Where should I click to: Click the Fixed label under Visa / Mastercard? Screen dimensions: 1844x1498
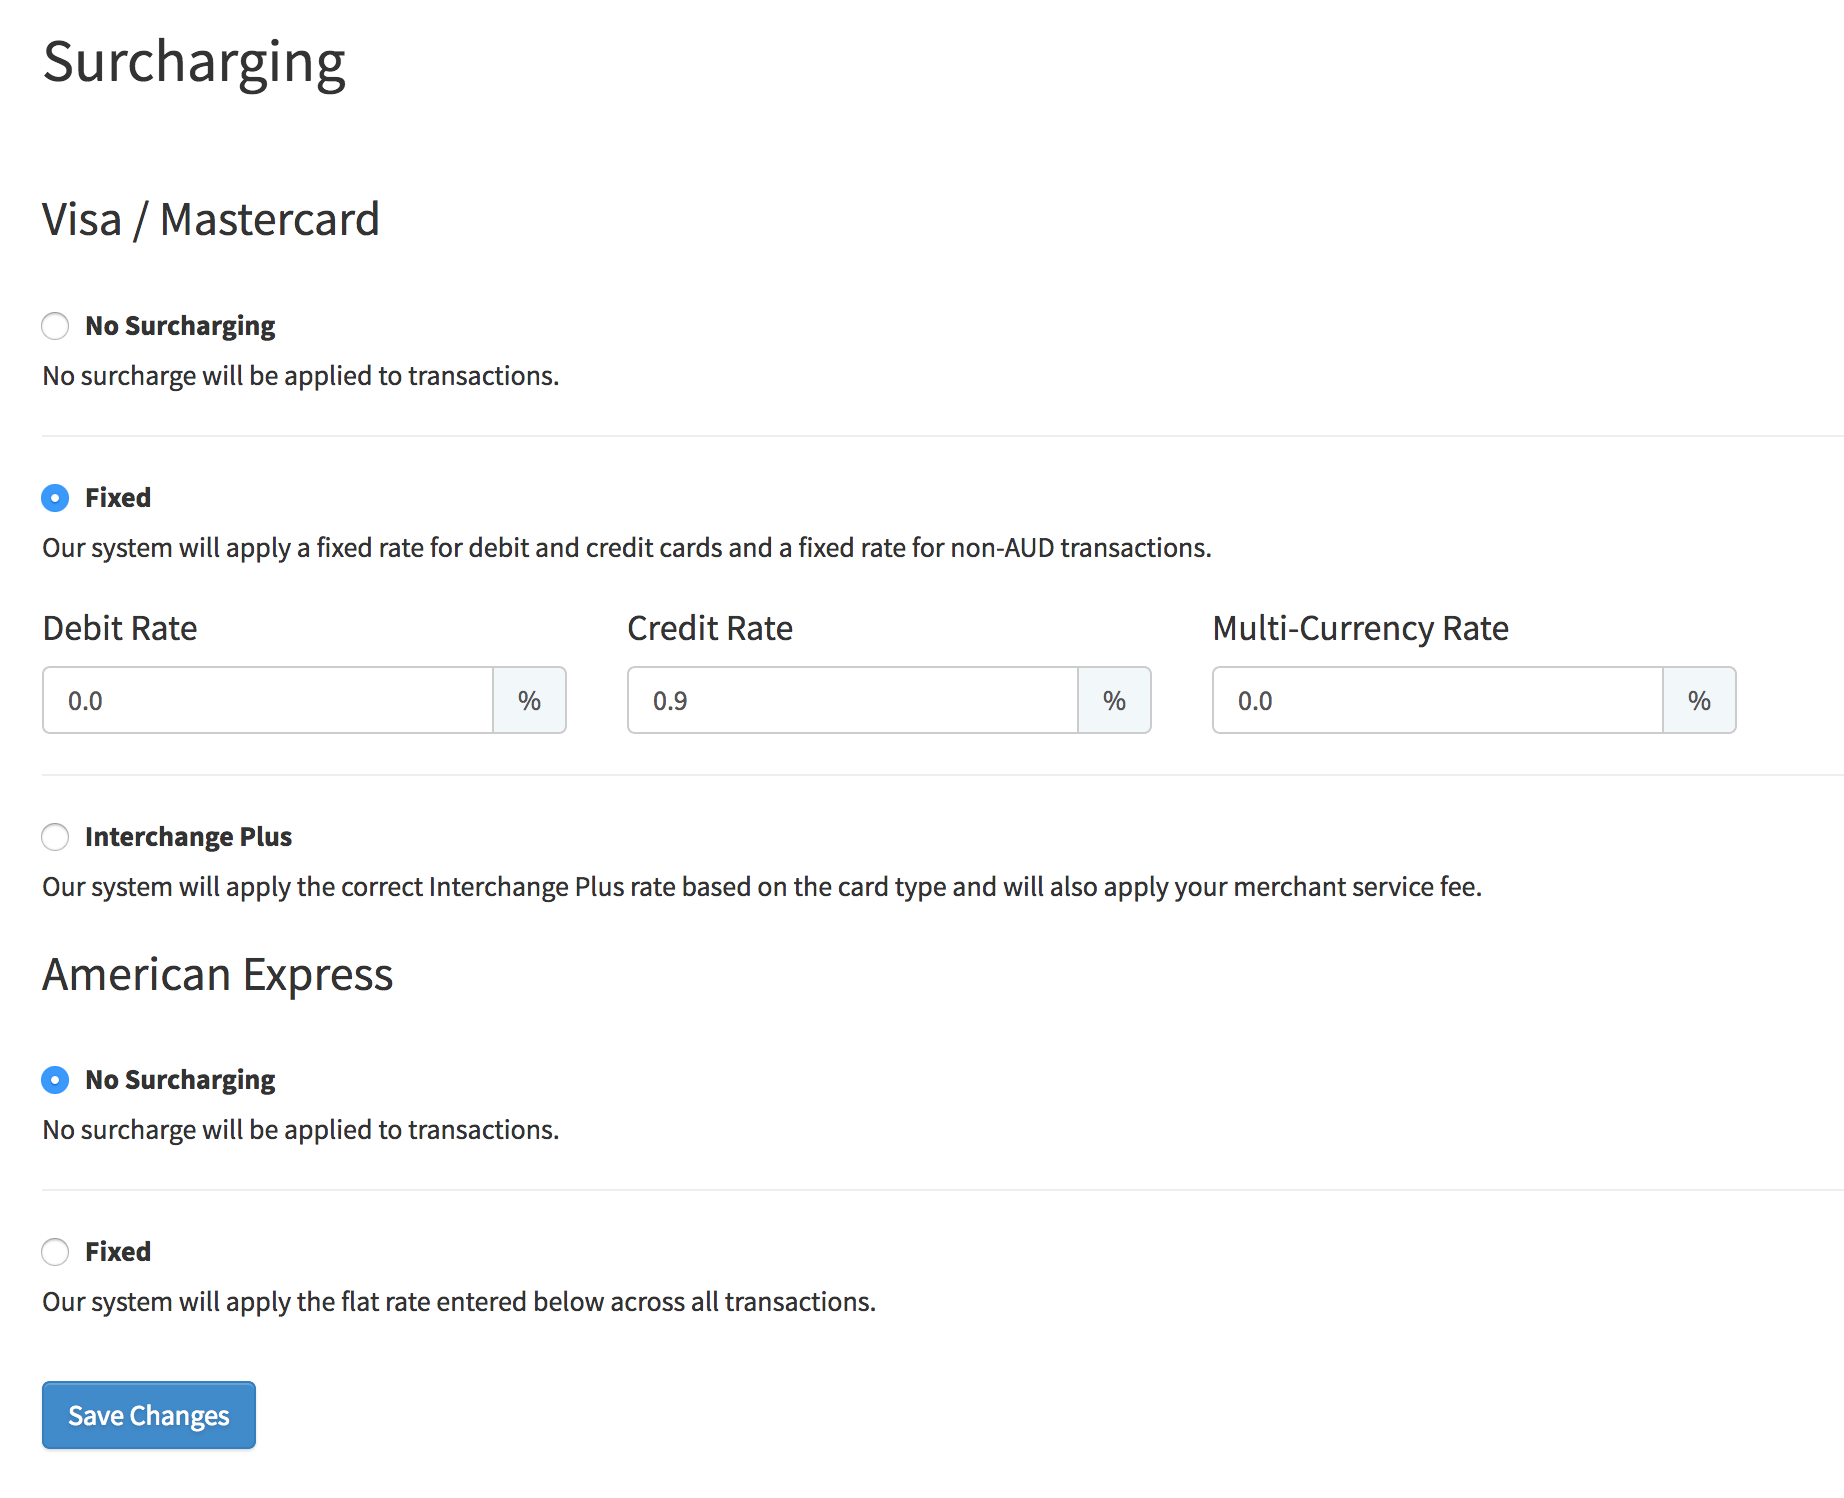coord(118,498)
